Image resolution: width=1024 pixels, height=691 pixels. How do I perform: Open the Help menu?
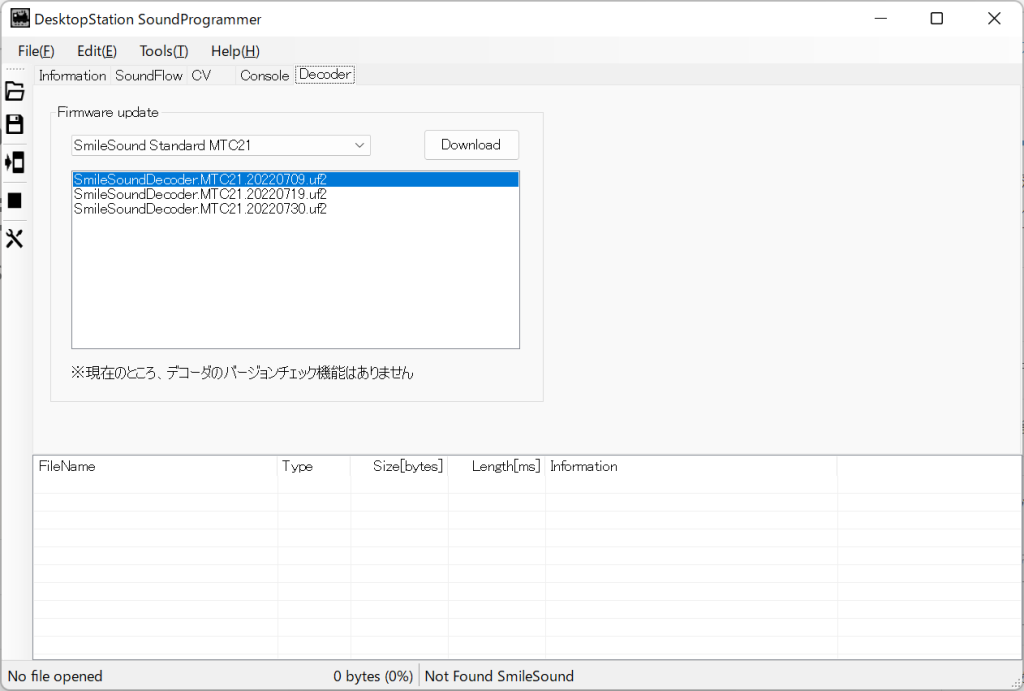tap(235, 51)
